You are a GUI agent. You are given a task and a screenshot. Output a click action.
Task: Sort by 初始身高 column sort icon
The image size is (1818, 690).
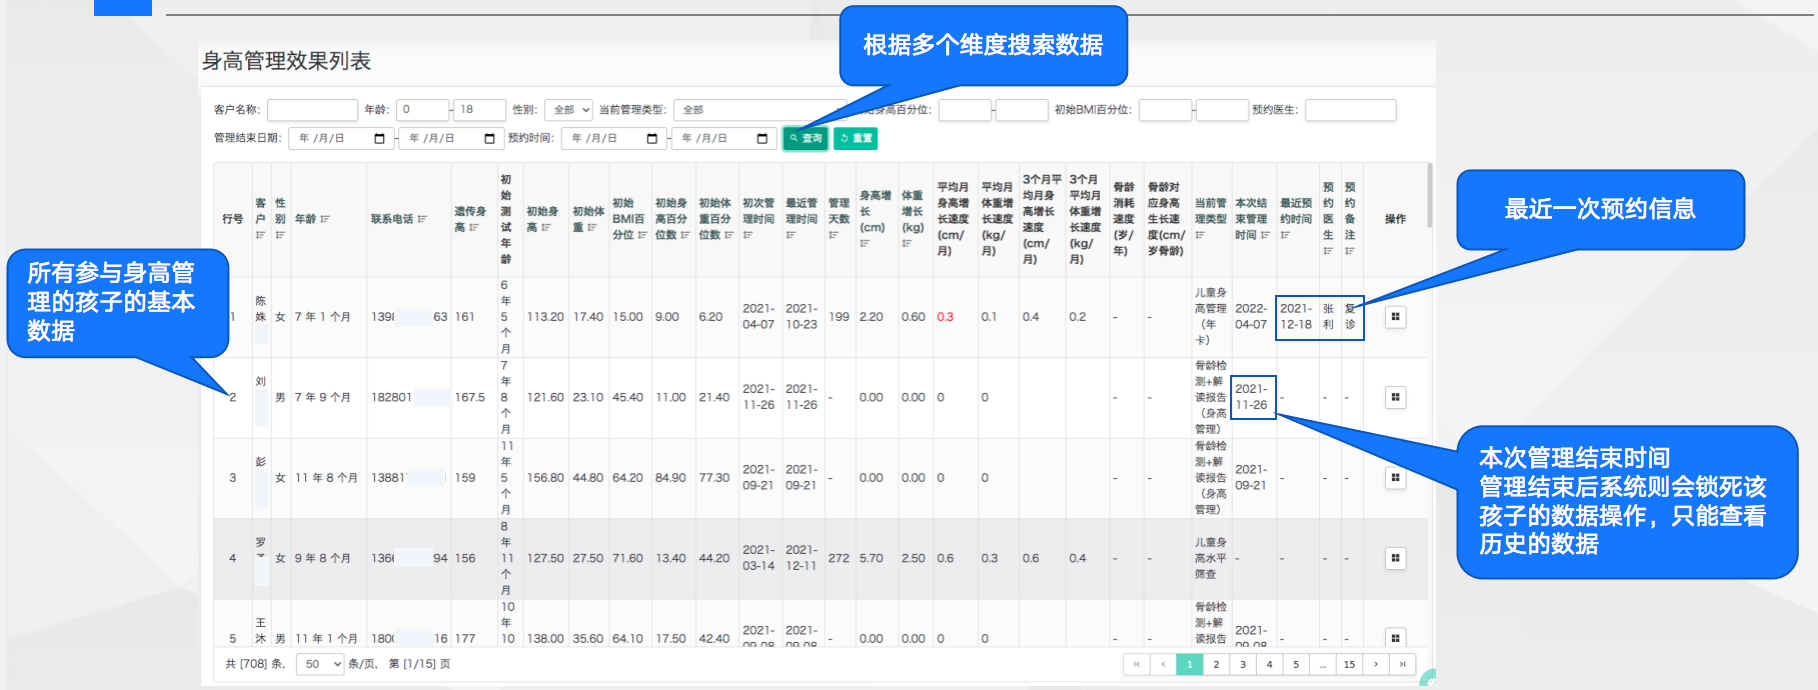(x=546, y=227)
